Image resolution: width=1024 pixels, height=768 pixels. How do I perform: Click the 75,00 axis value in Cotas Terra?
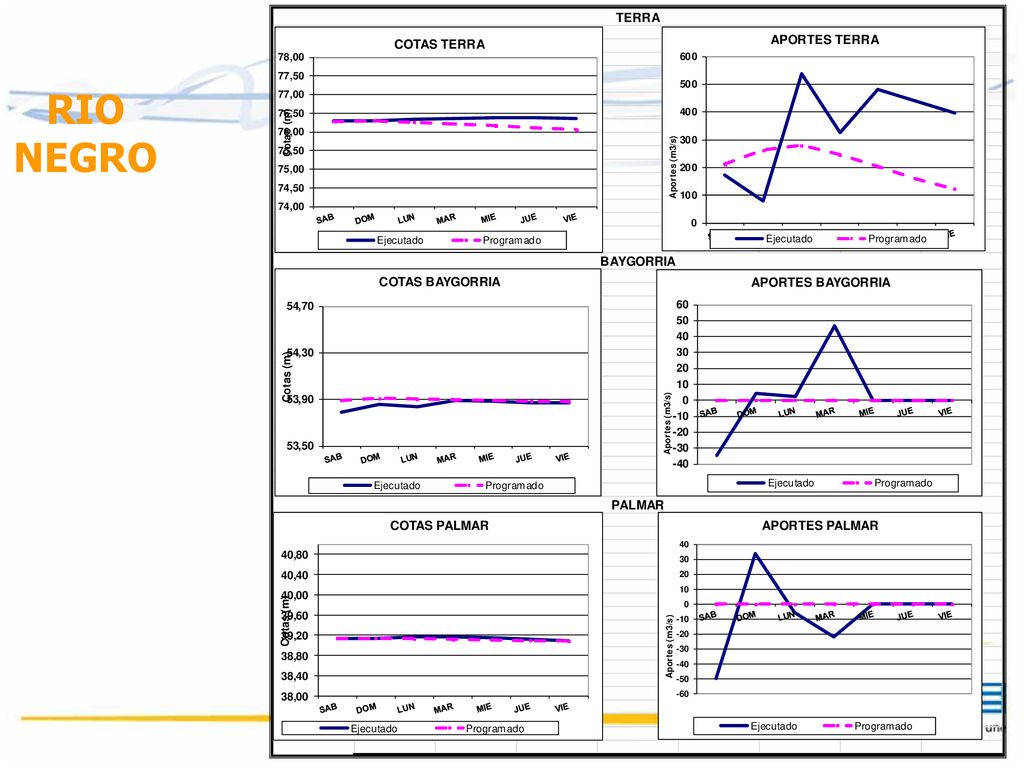click(x=291, y=169)
